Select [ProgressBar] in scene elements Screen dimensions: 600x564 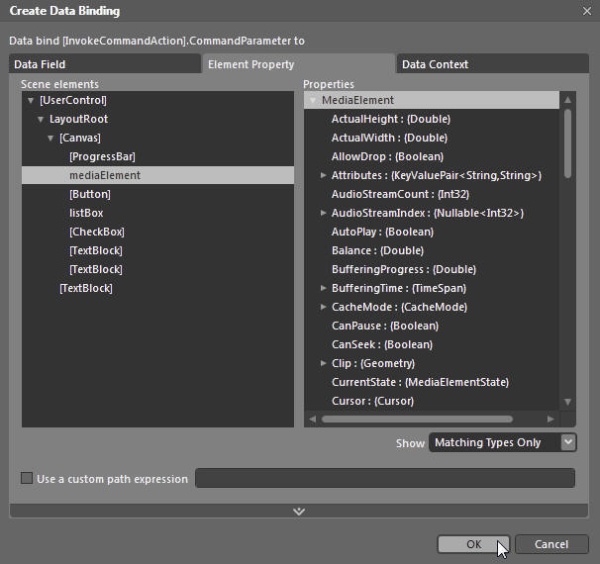102,156
